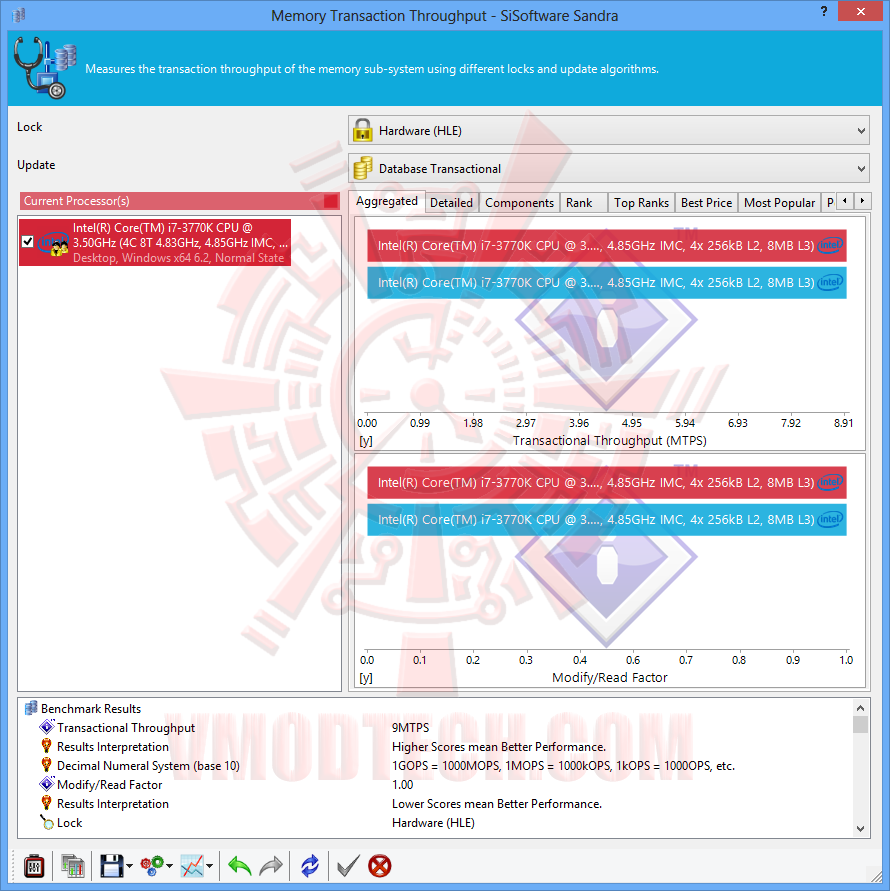The height and width of the screenshot is (891, 890).
Task: Select the Modify/Read Factor result row
Action: (x=435, y=785)
